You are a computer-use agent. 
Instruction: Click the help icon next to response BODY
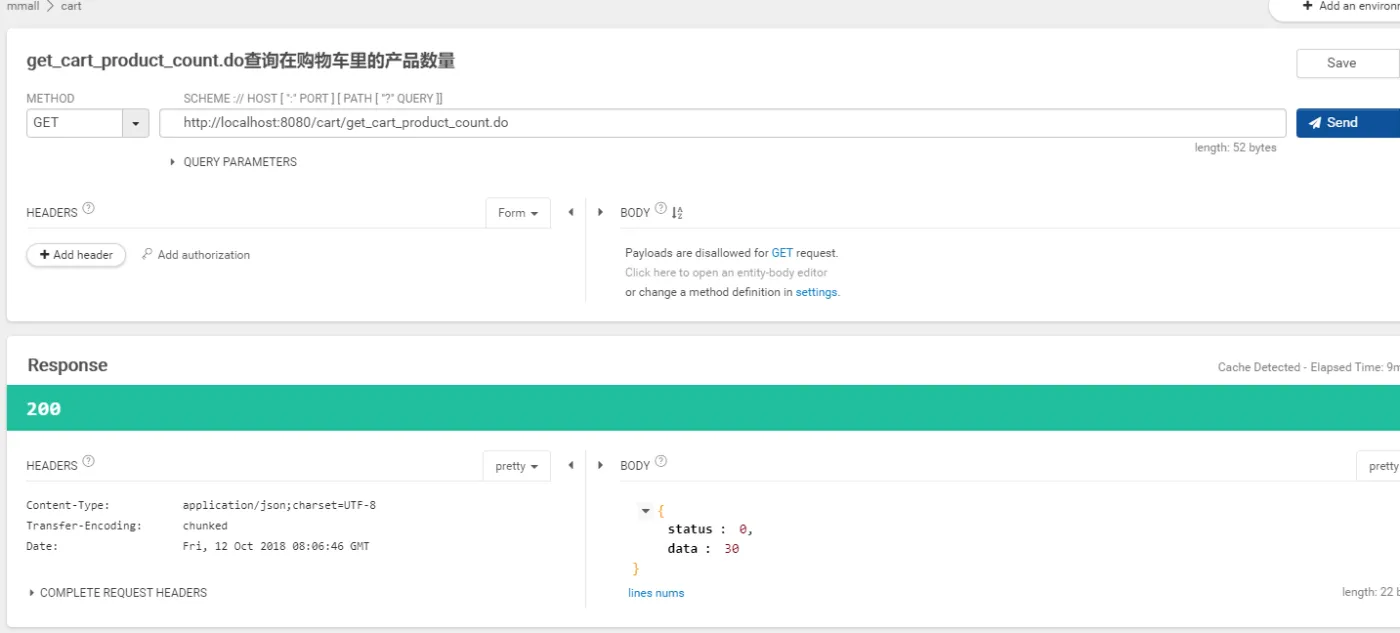pyautogui.click(x=660, y=462)
